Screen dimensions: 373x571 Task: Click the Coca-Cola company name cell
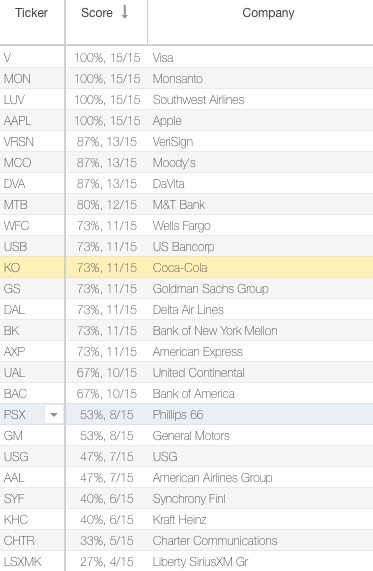pyautogui.click(x=260, y=268)
